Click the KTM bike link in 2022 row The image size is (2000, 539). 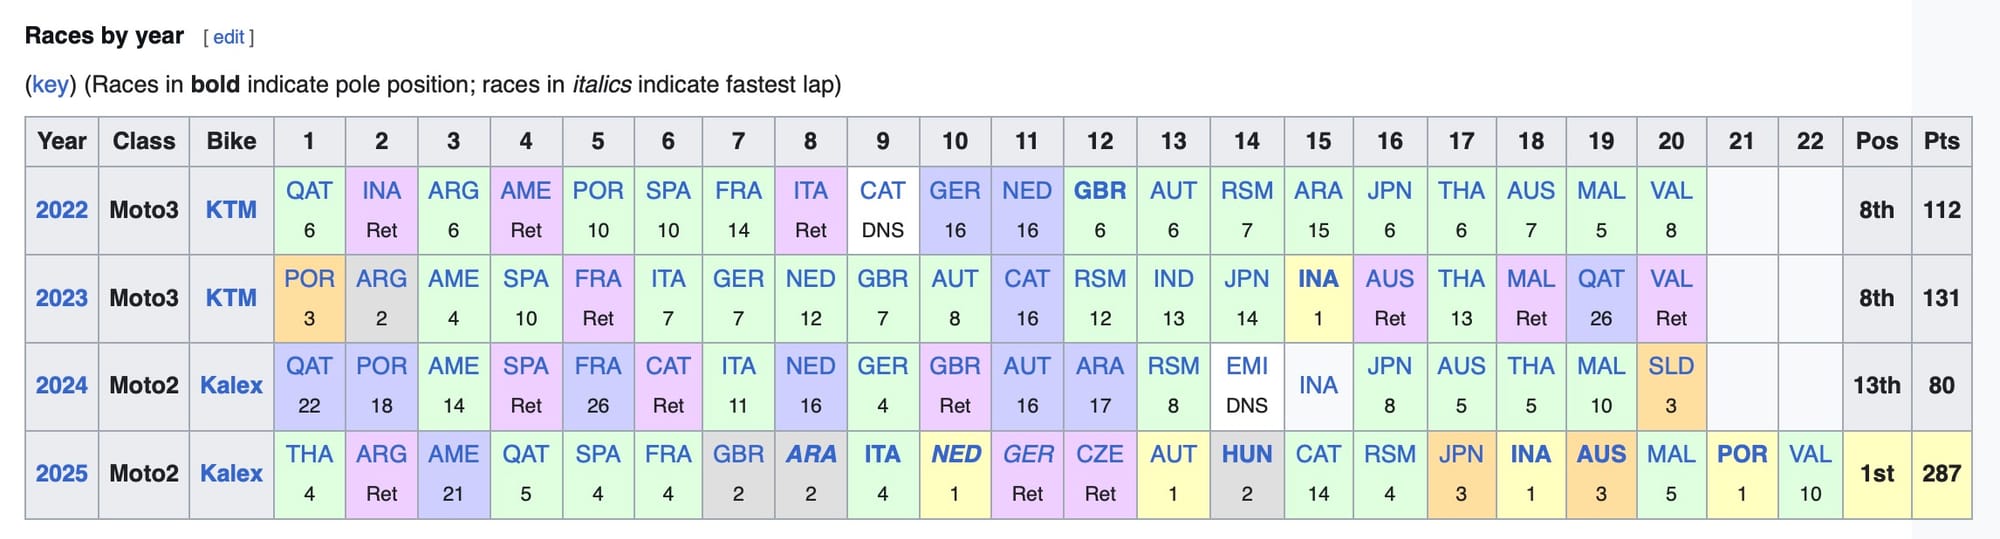[x=231, y=210]
